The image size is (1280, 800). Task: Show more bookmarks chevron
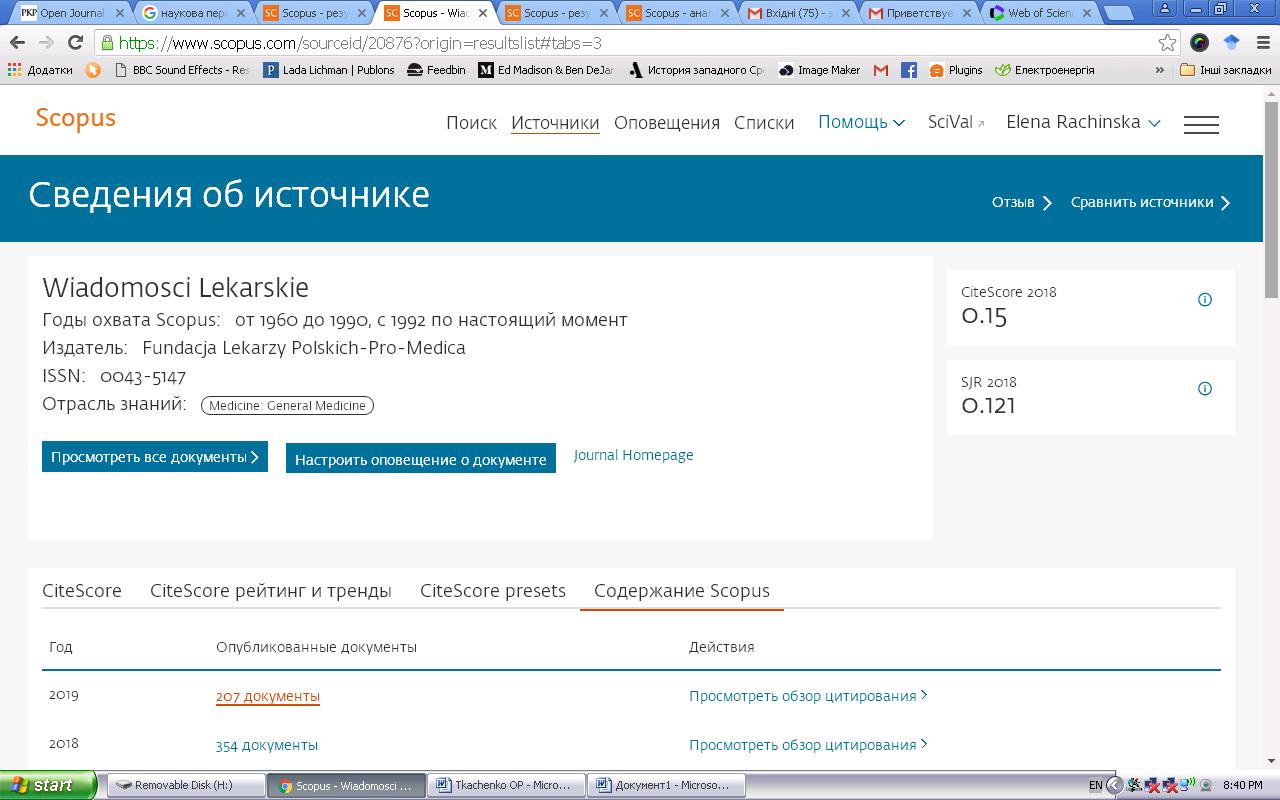(x=1160, y=70)
